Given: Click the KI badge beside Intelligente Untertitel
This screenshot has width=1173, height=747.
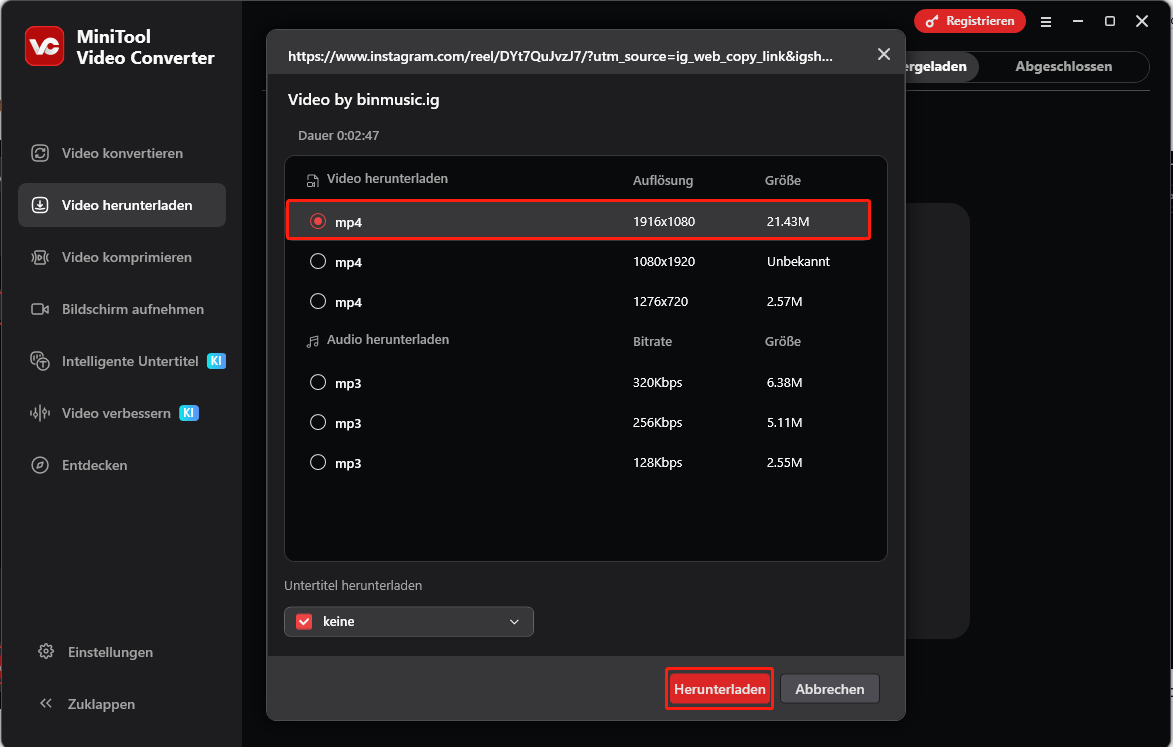Looking at the screenshot, I should [216, 361].
